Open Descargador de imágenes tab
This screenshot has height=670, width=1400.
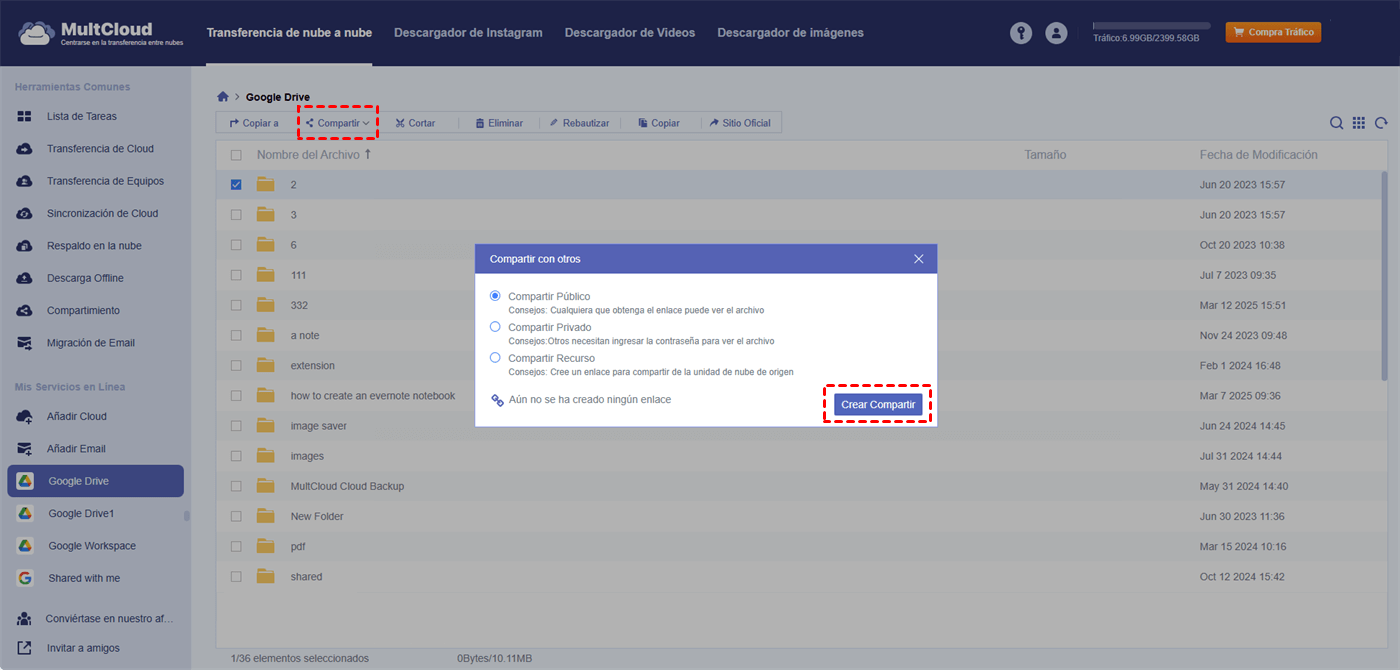[x=790, y=33]
